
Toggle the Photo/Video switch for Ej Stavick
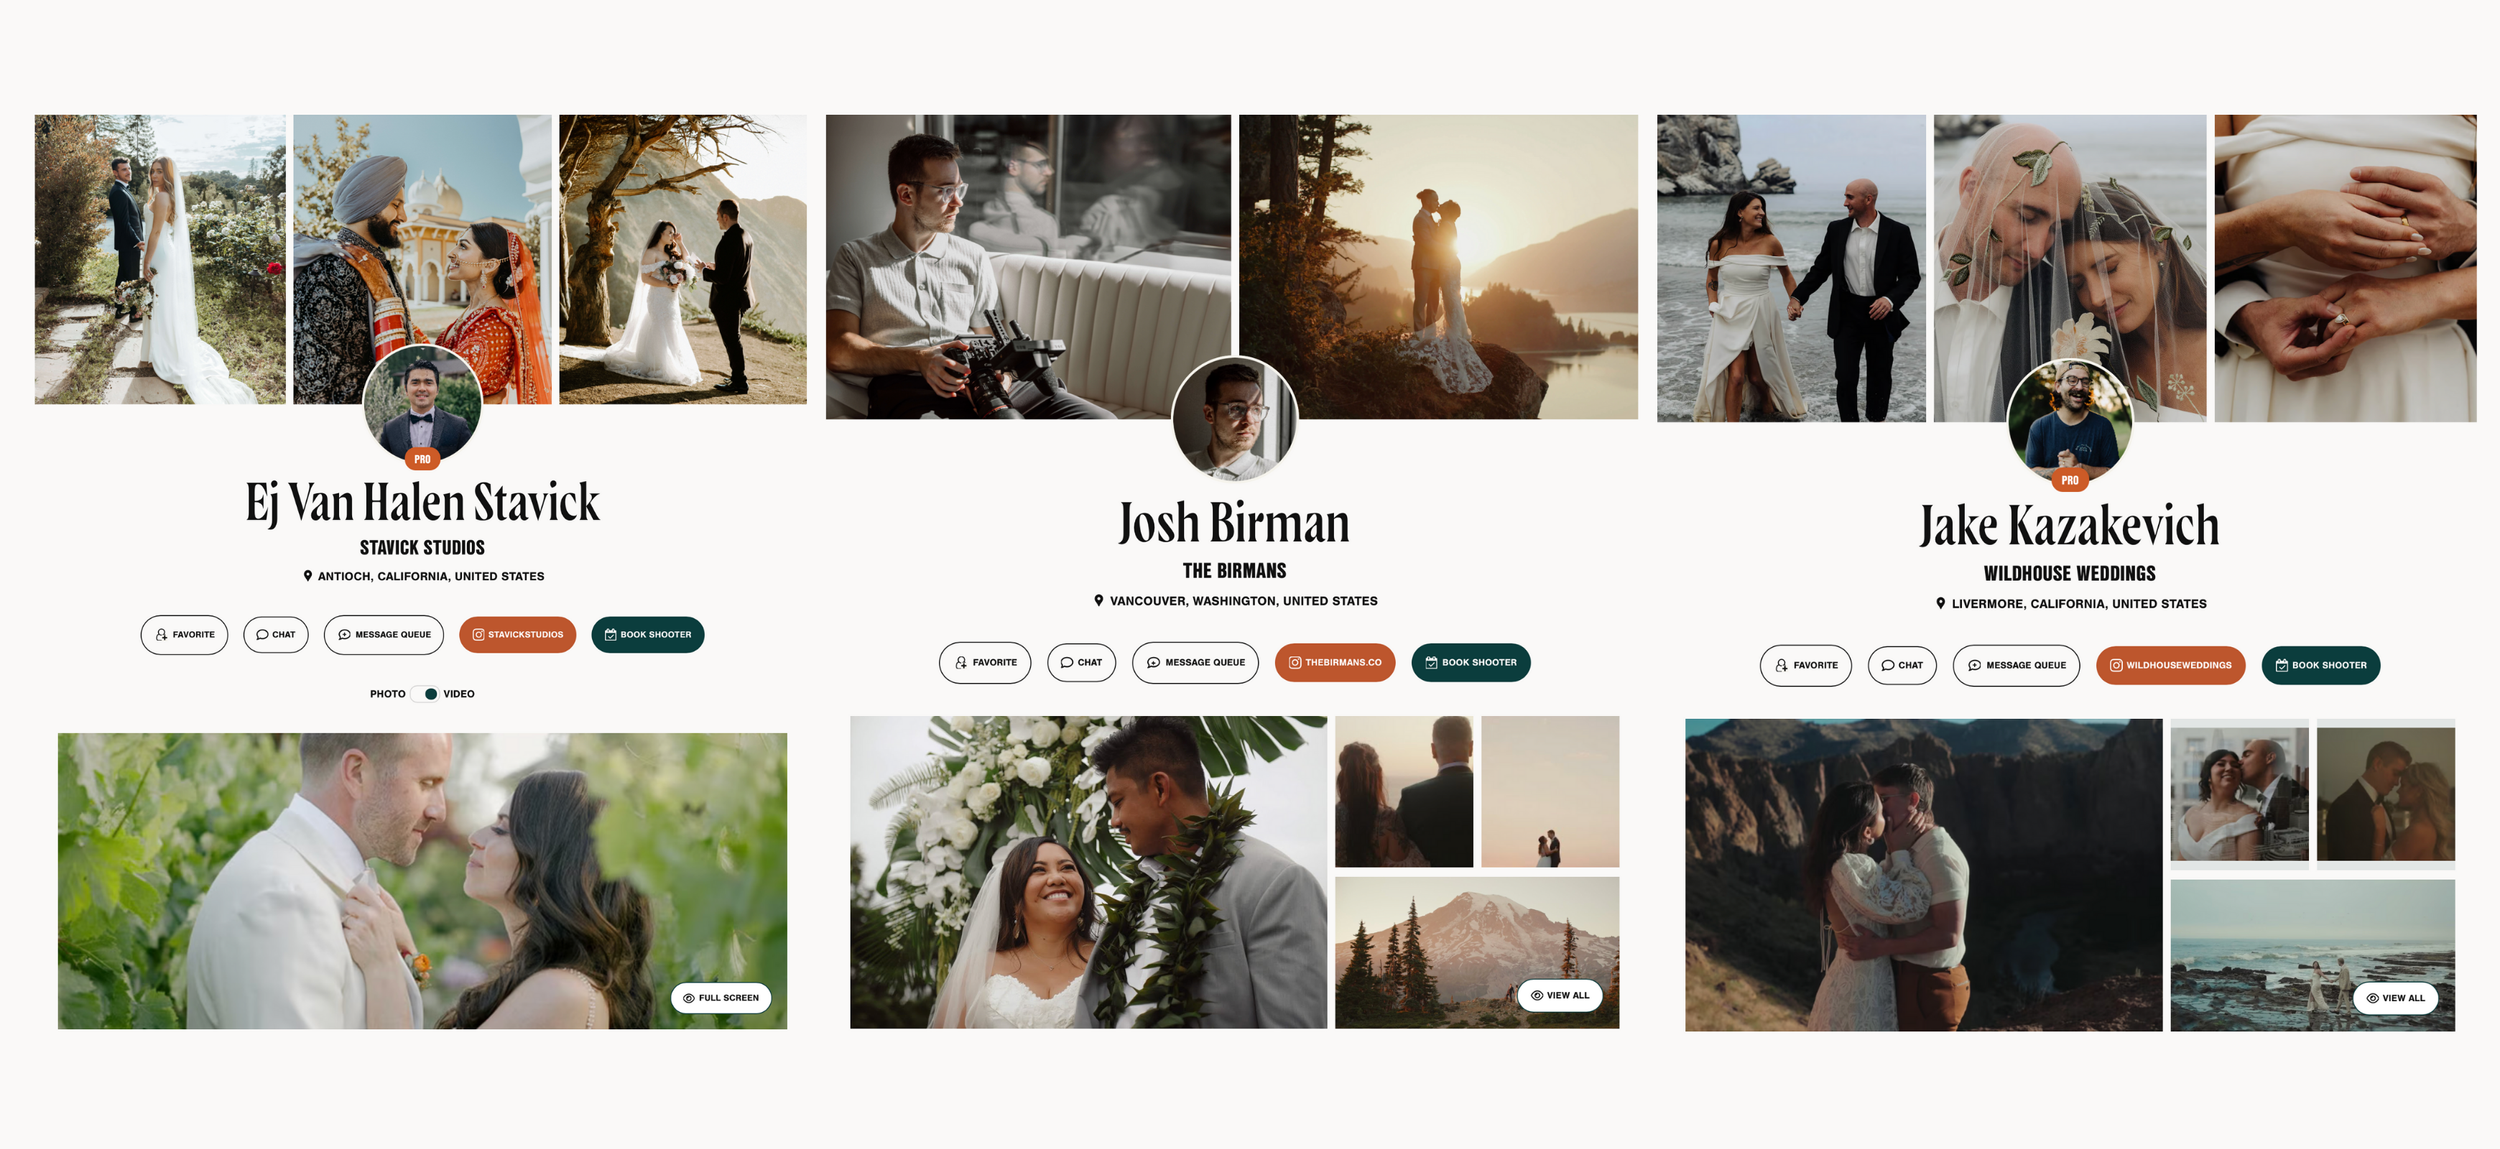click(x=425, y=694)
